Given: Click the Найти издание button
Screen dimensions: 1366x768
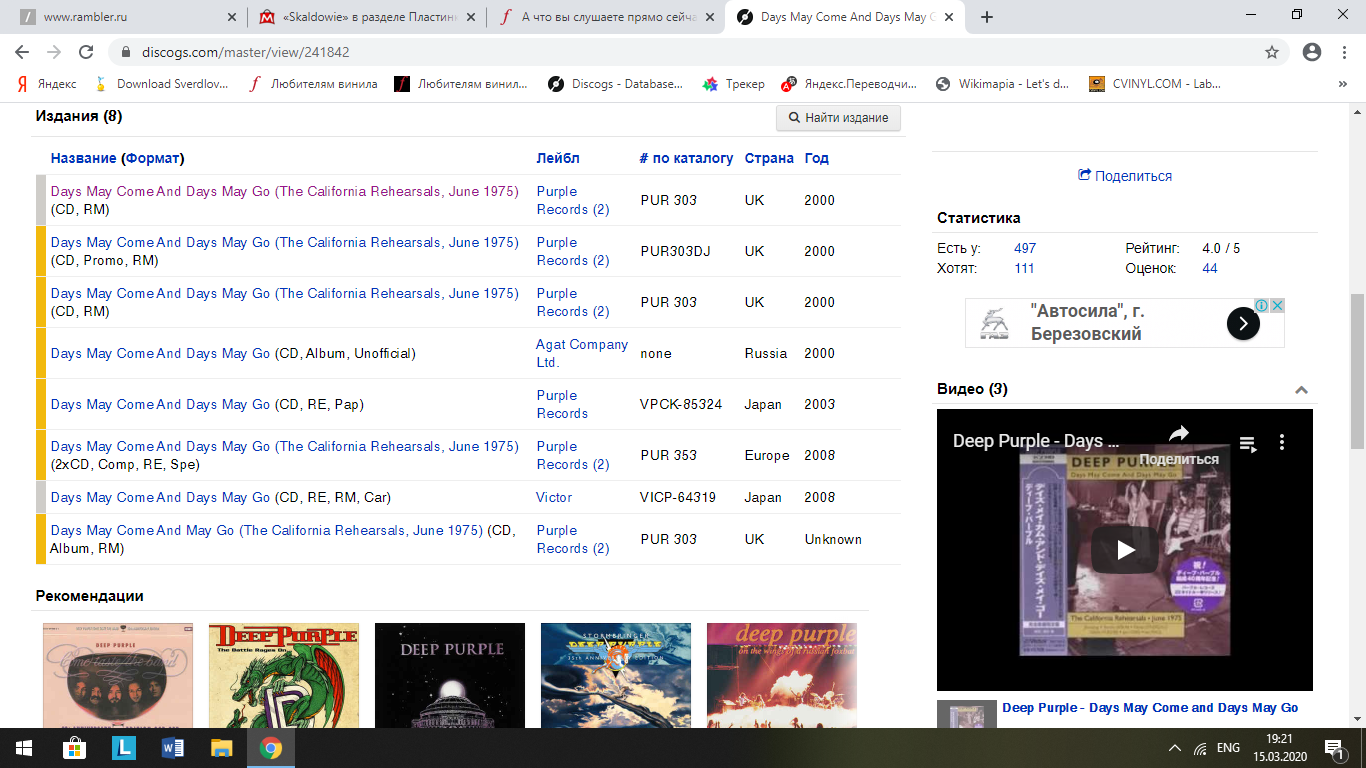Looking at the screenshot, I should coord(838,118).
